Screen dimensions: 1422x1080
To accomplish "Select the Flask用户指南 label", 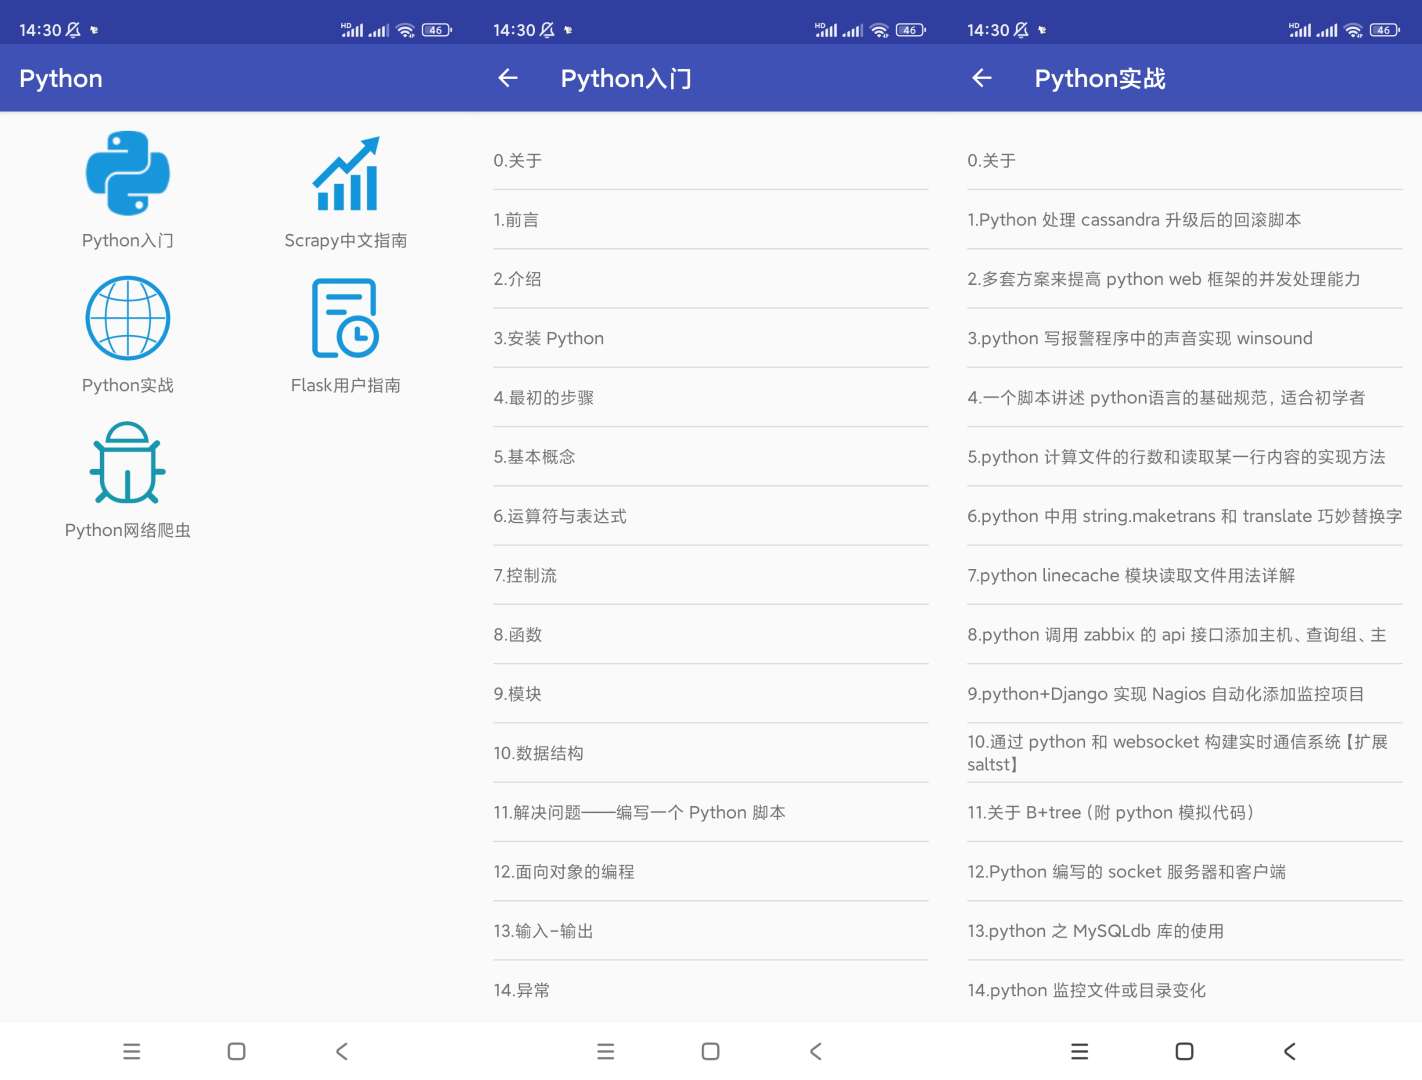I will pos(346,385).
